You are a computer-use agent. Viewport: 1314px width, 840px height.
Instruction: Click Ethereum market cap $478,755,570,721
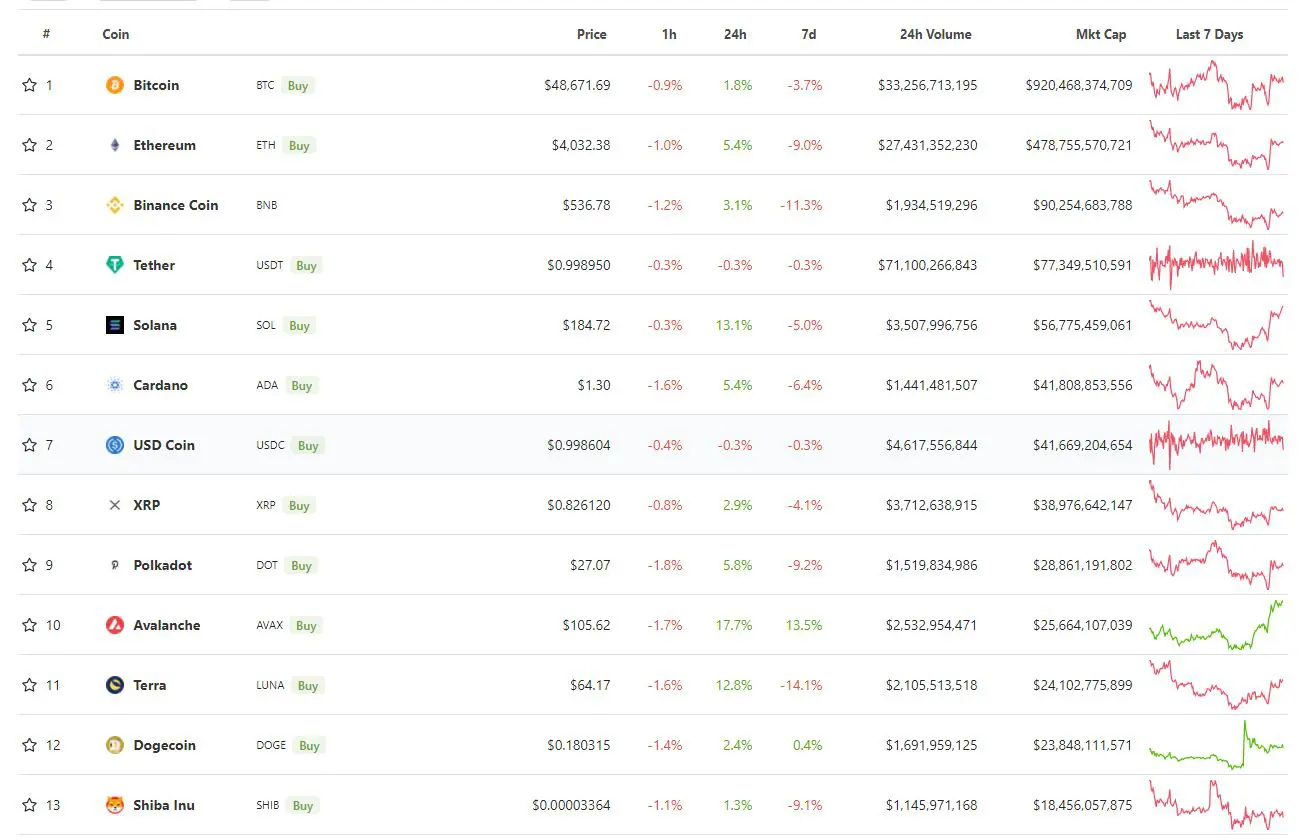[x=1079, y=145]
